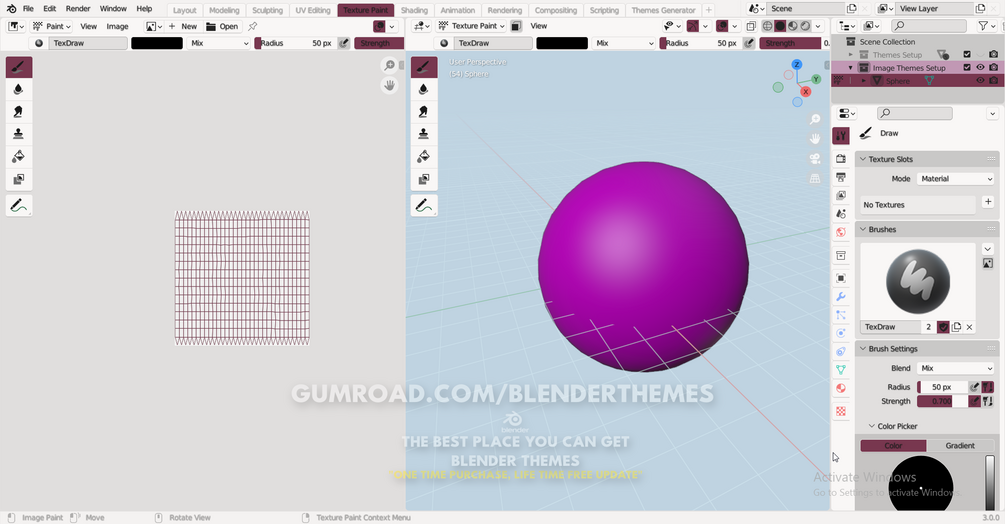The height and width of the screenshot is (524, 1005).
Task: Switch to the Themes Generator workspace tab
Action: (x=663, y=10)
